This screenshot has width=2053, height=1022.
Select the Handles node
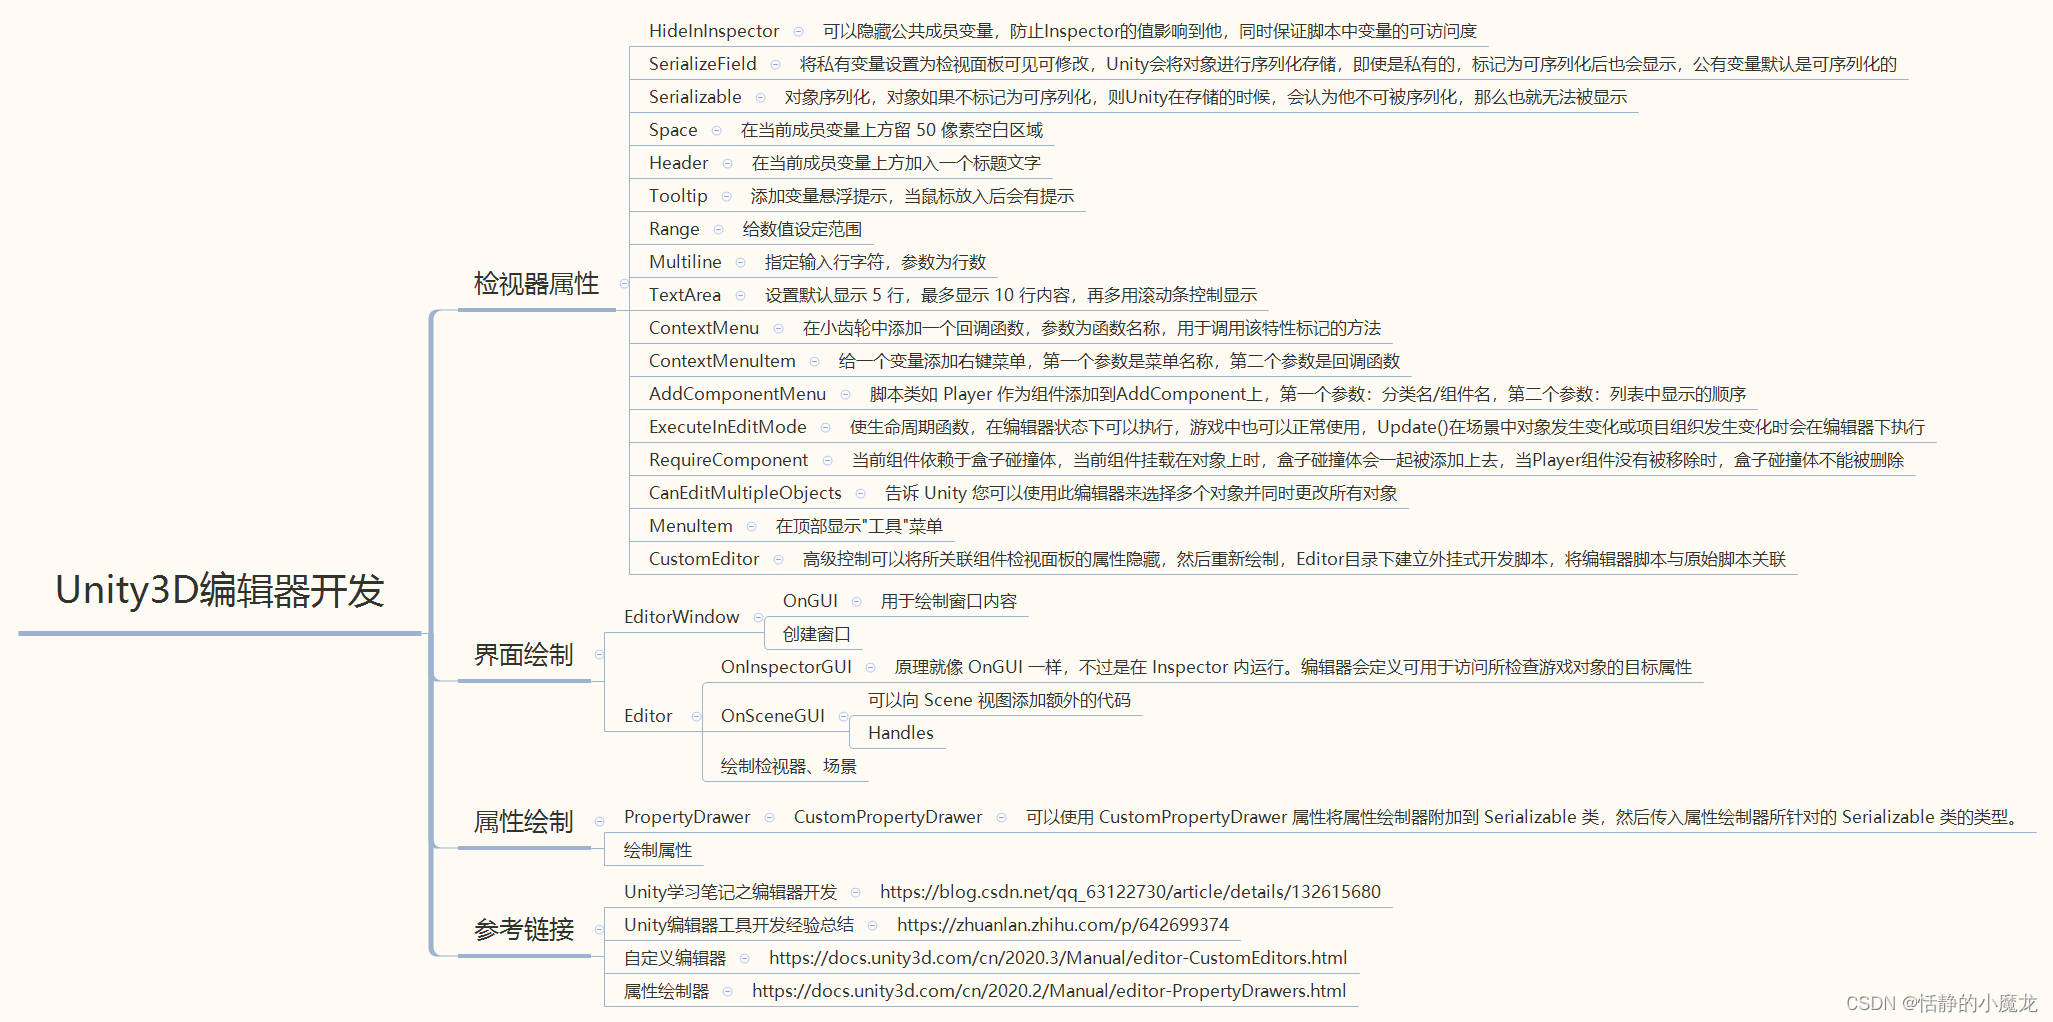tap(901, 733)
